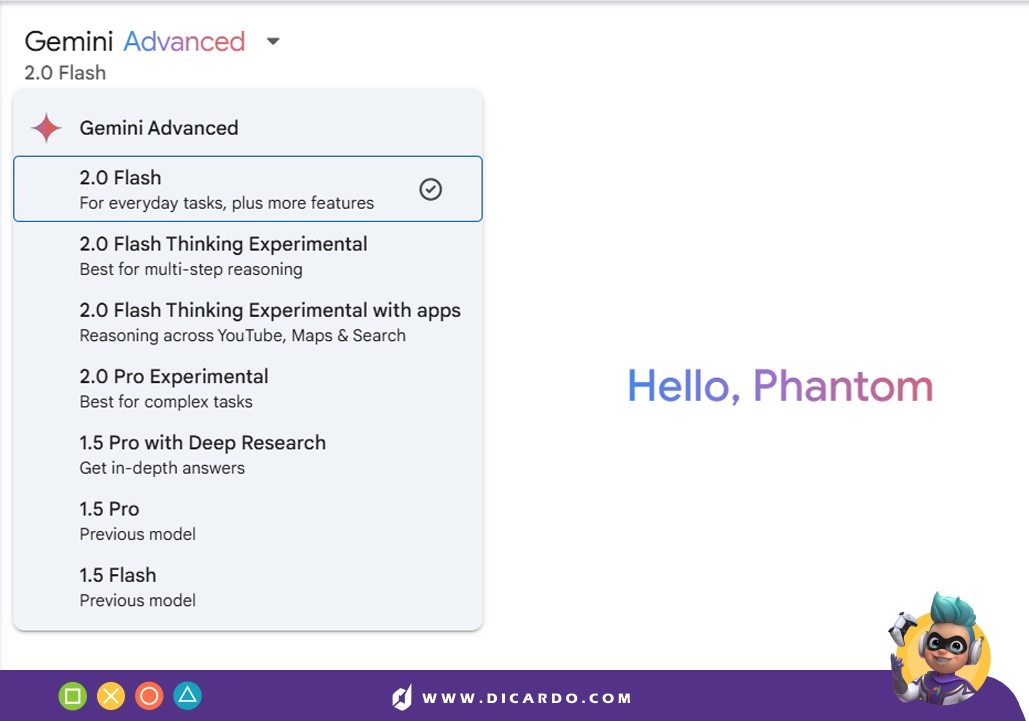Select the 1.5 Pro previous model
Viewport: 1029px width, 721px height.
coord(248,521)
